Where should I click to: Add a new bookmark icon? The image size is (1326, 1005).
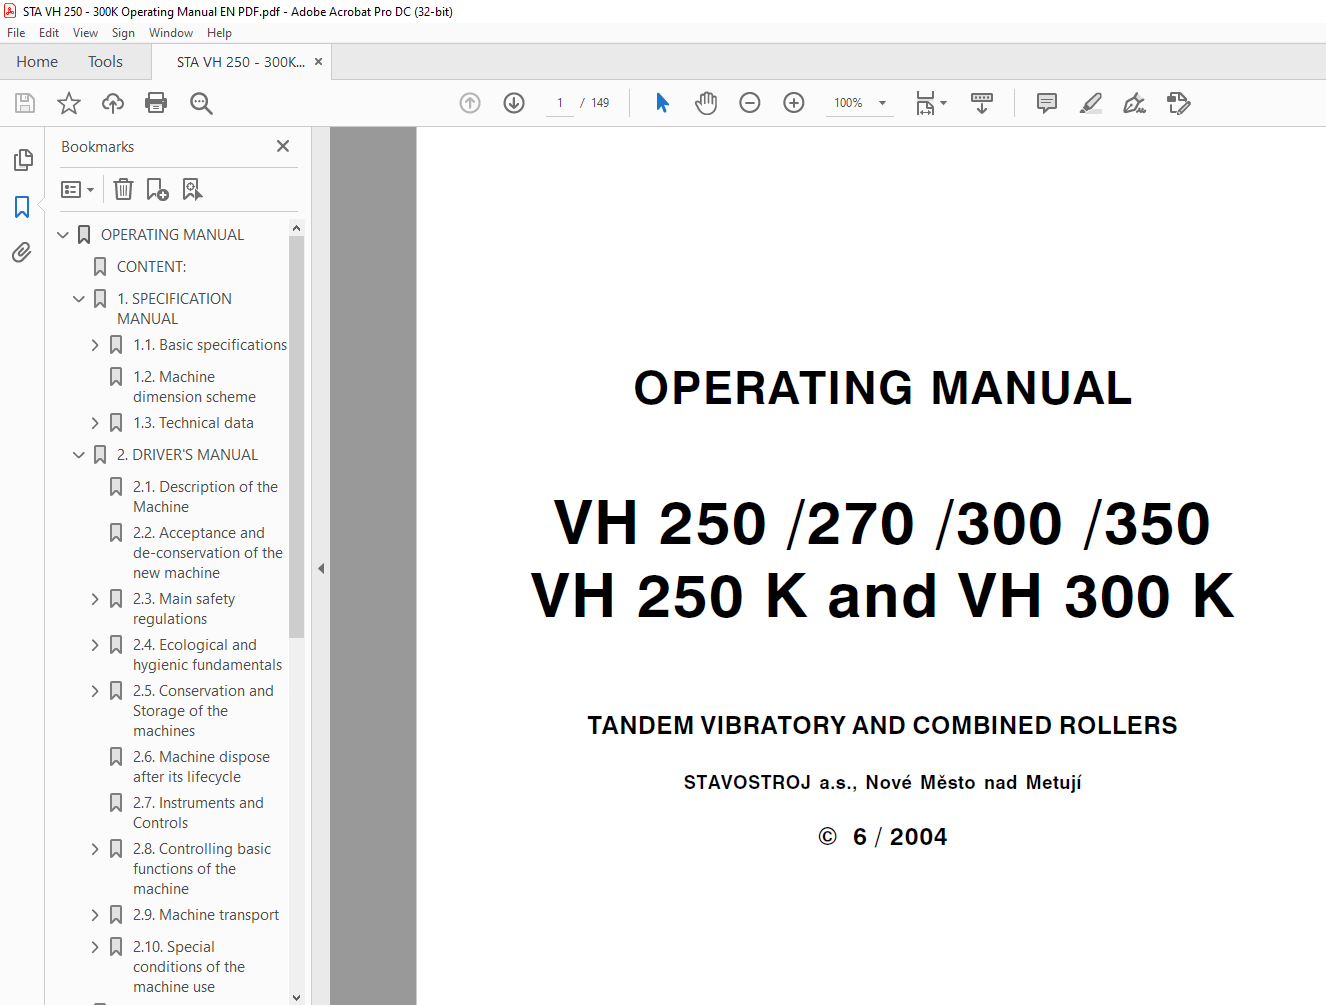click(157, 189)
